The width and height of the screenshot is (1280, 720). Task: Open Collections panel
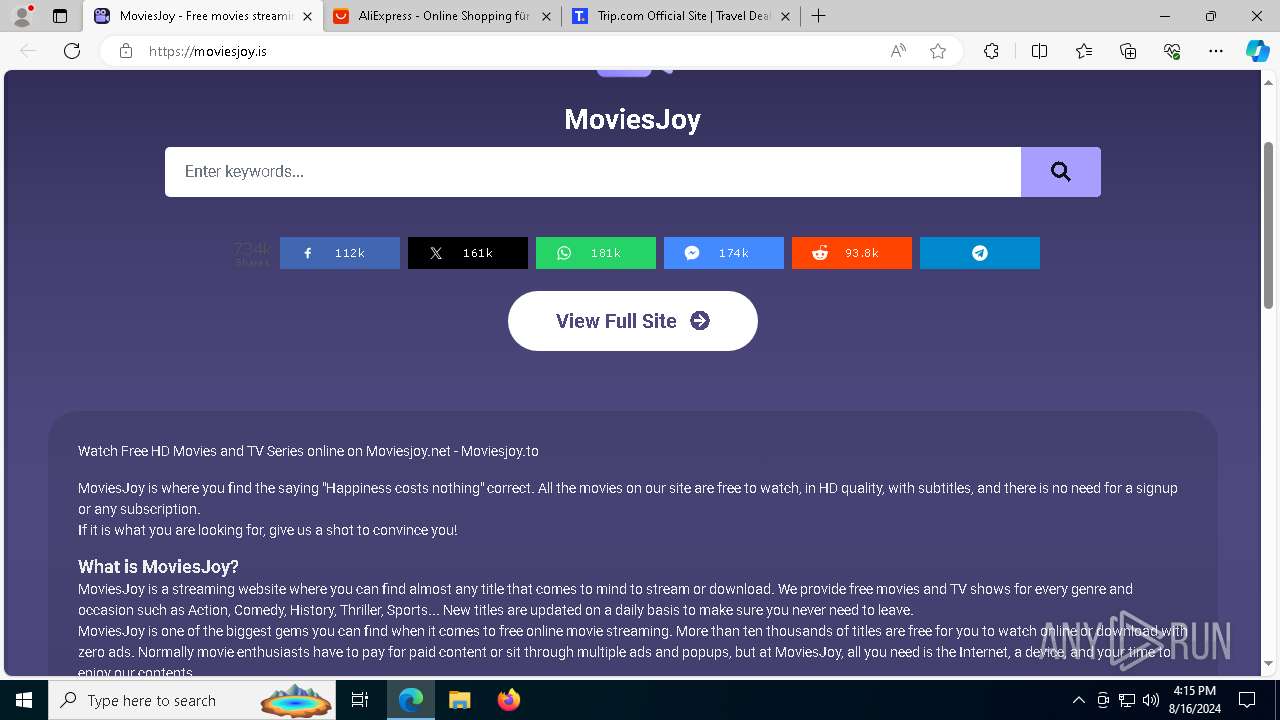pos(1128,51)
